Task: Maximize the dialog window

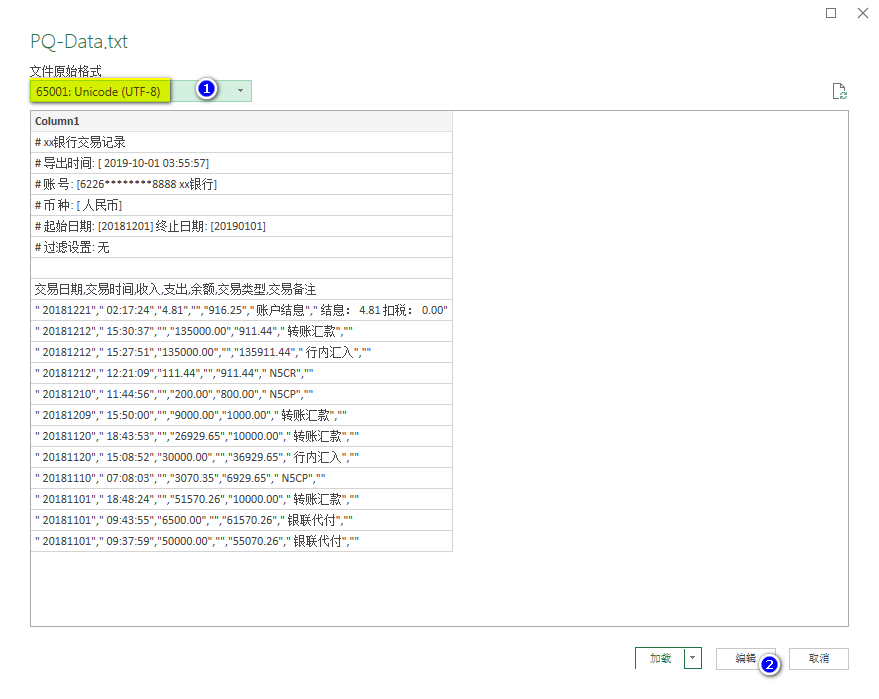Action: (831, 13)
